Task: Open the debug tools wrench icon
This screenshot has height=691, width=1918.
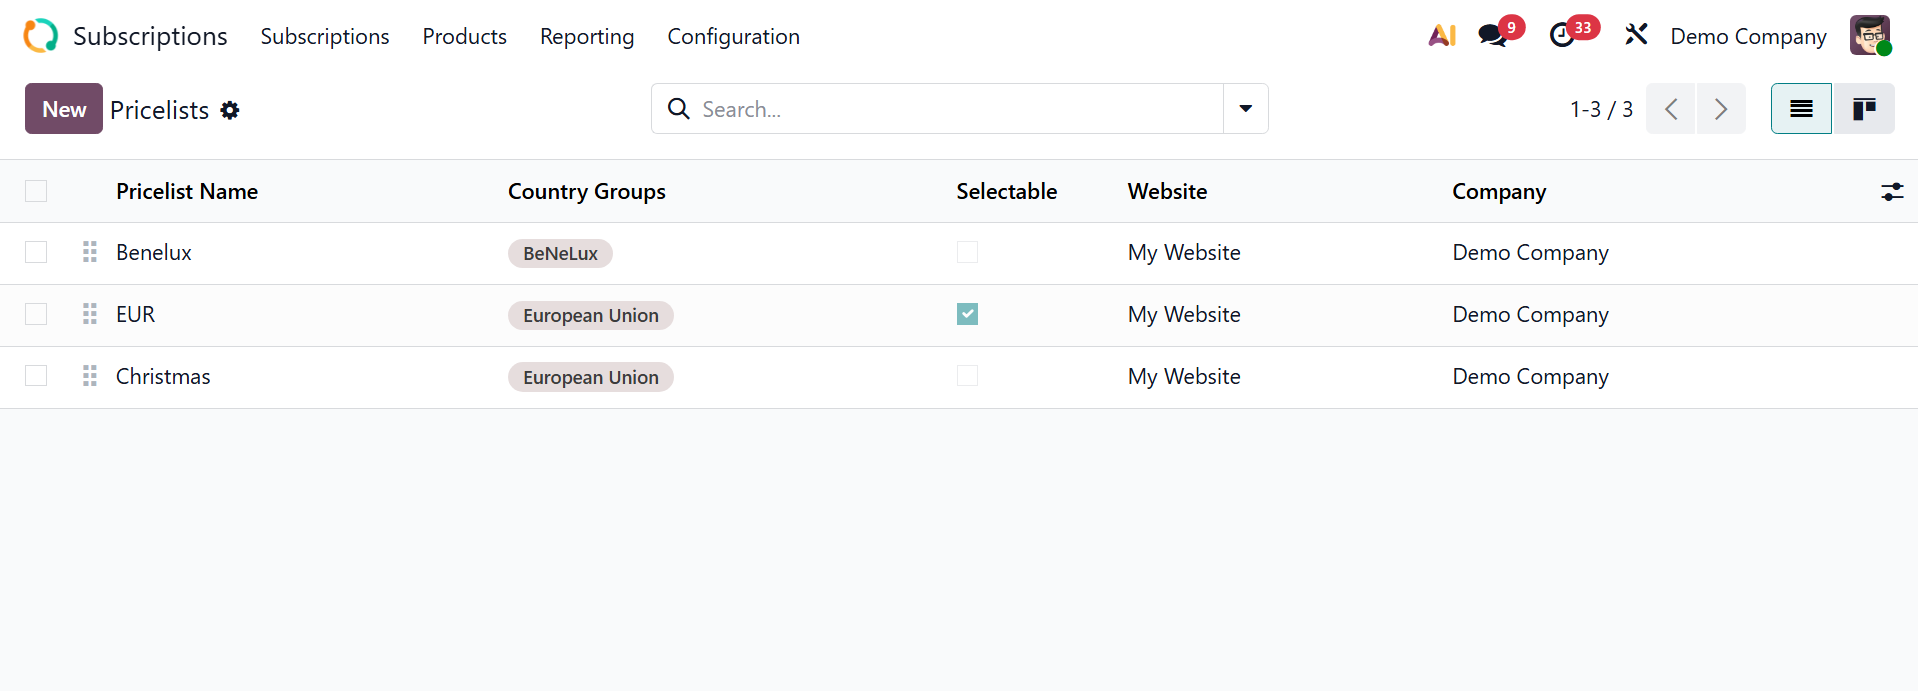Action: pyautogui.click(x=1636, y=36)
